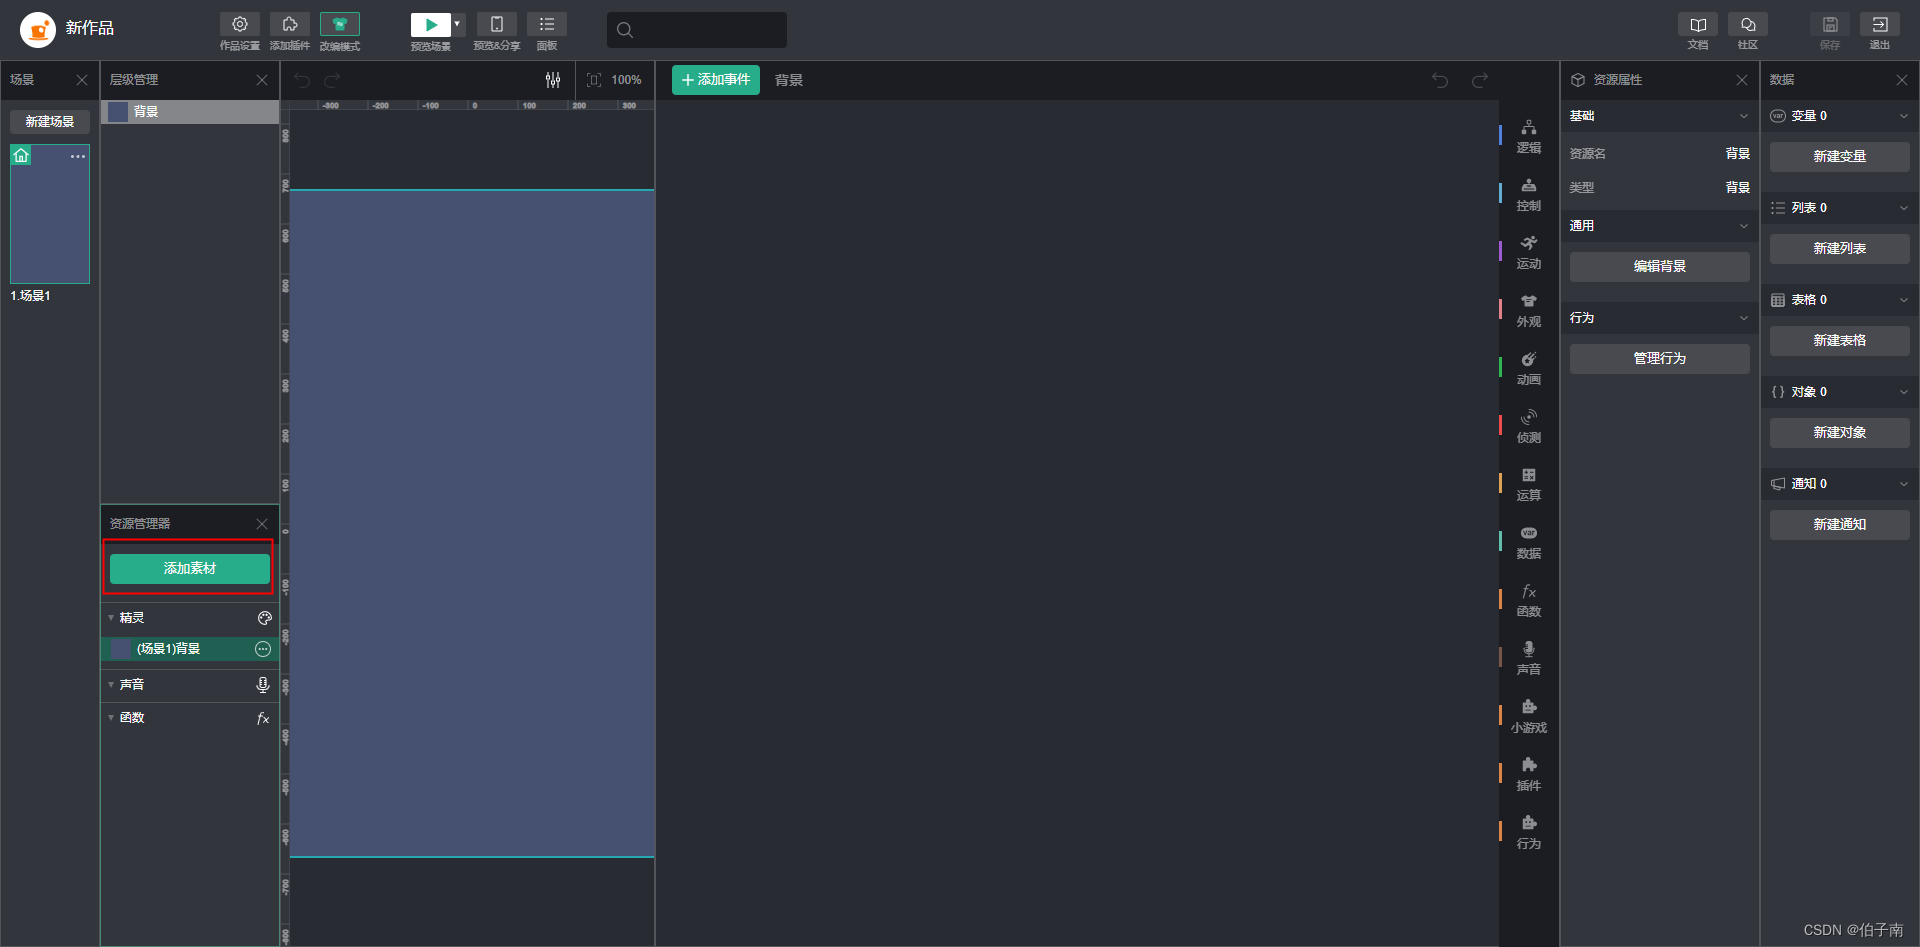Open 文档 book icon

click(x=1698, y=25)
